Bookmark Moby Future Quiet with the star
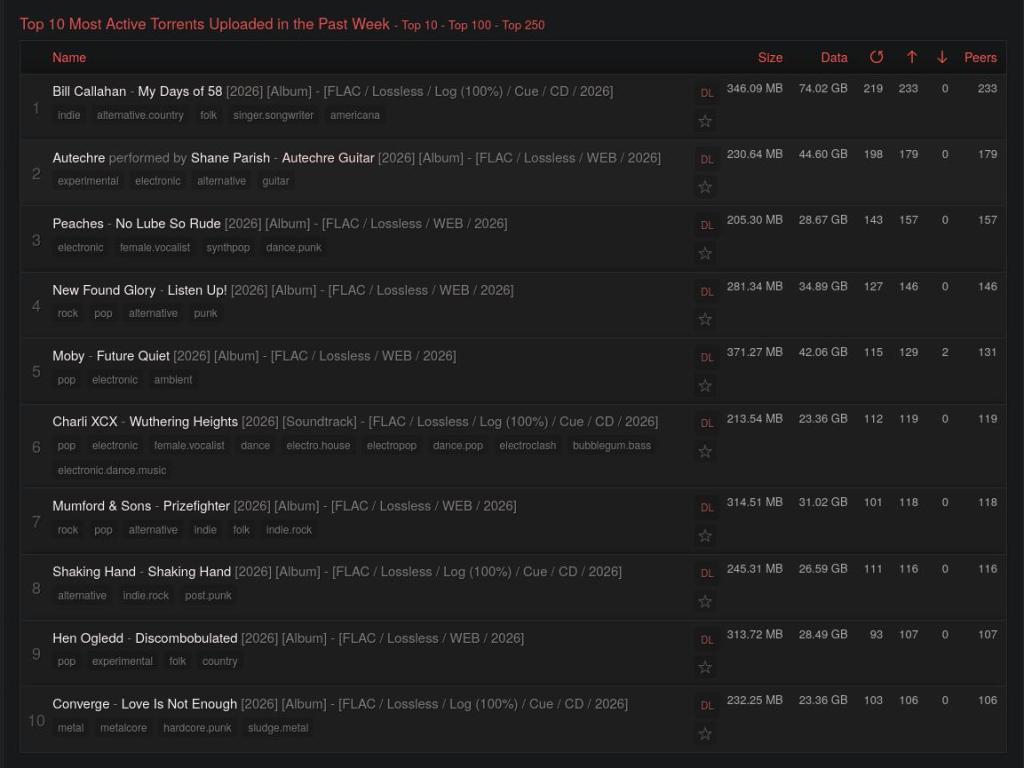Viewport: 1024px width, 768px height. pyautogui.click(x=705, y=386)
